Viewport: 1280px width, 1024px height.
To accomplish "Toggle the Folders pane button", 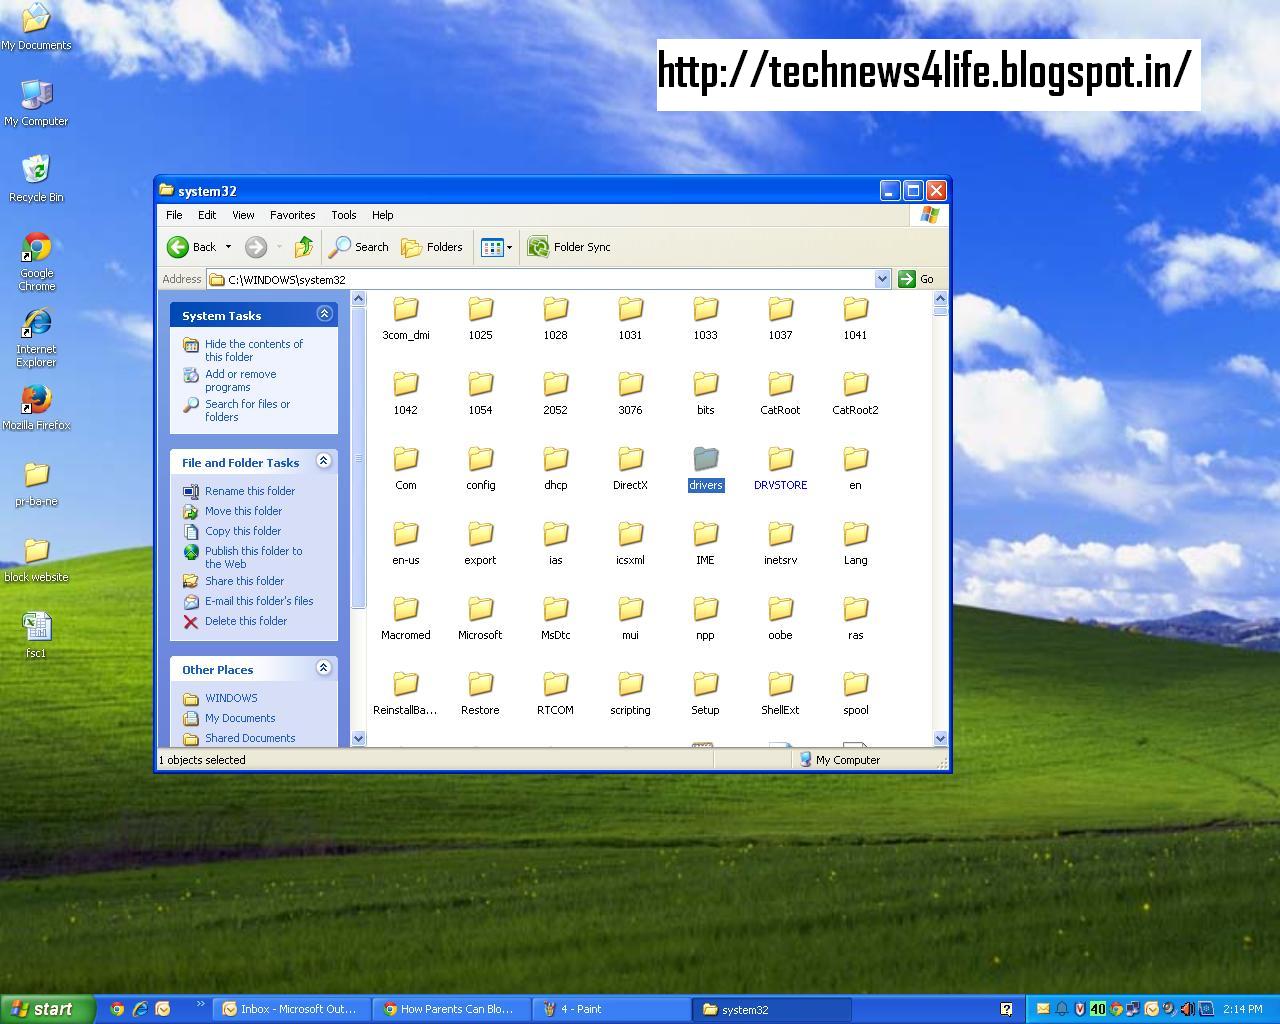I will (432, 247).
